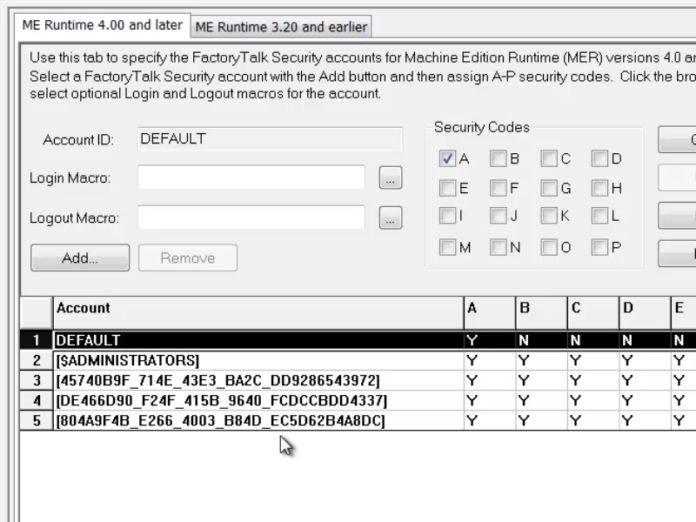The height and width of the screenshot is (522, 696).
Task: Enable security code B checkbox
Action: click(x=498, y=158)
